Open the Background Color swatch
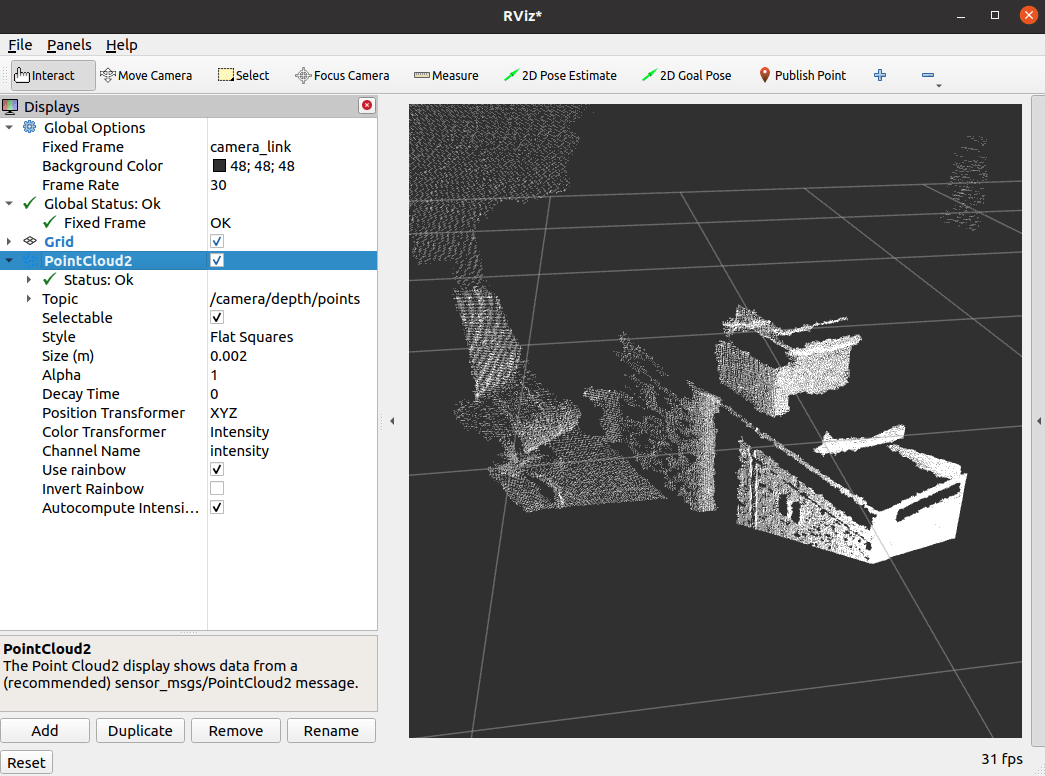Screen dimensions: 1045x776 tap(219, 165)
